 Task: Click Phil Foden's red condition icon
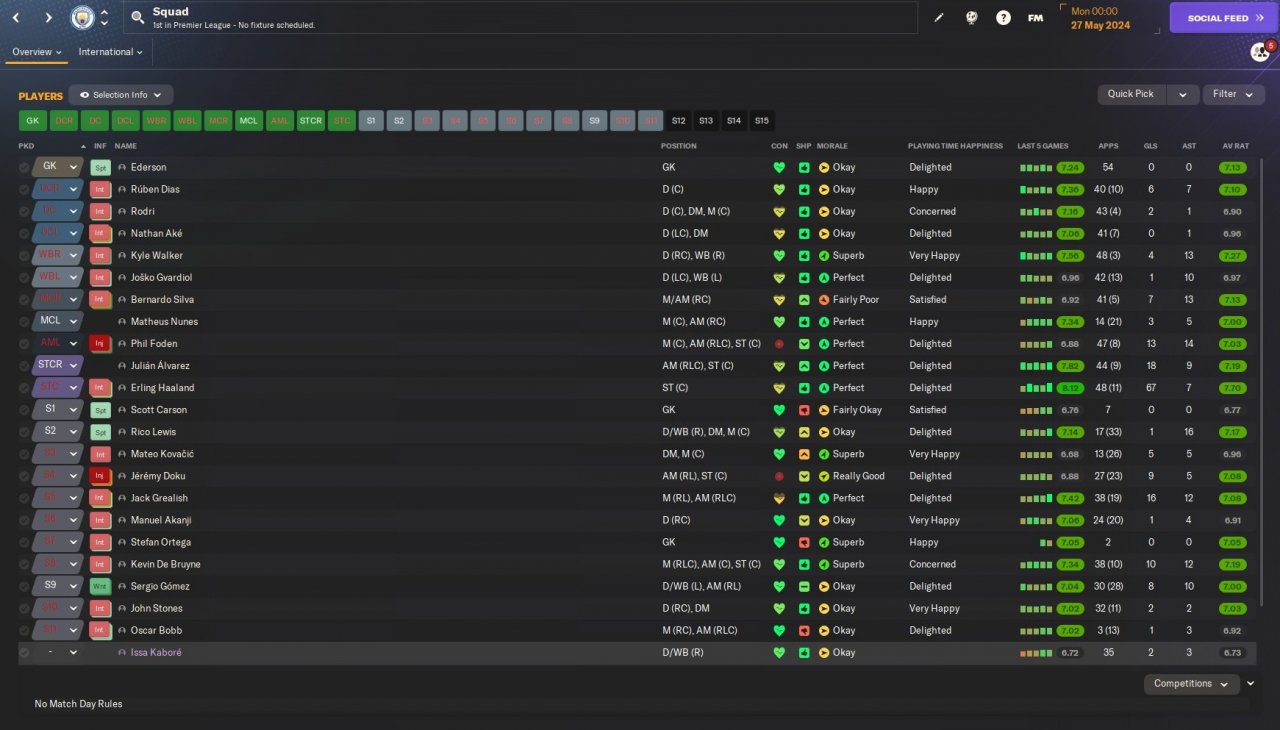[x=779, y=344]
